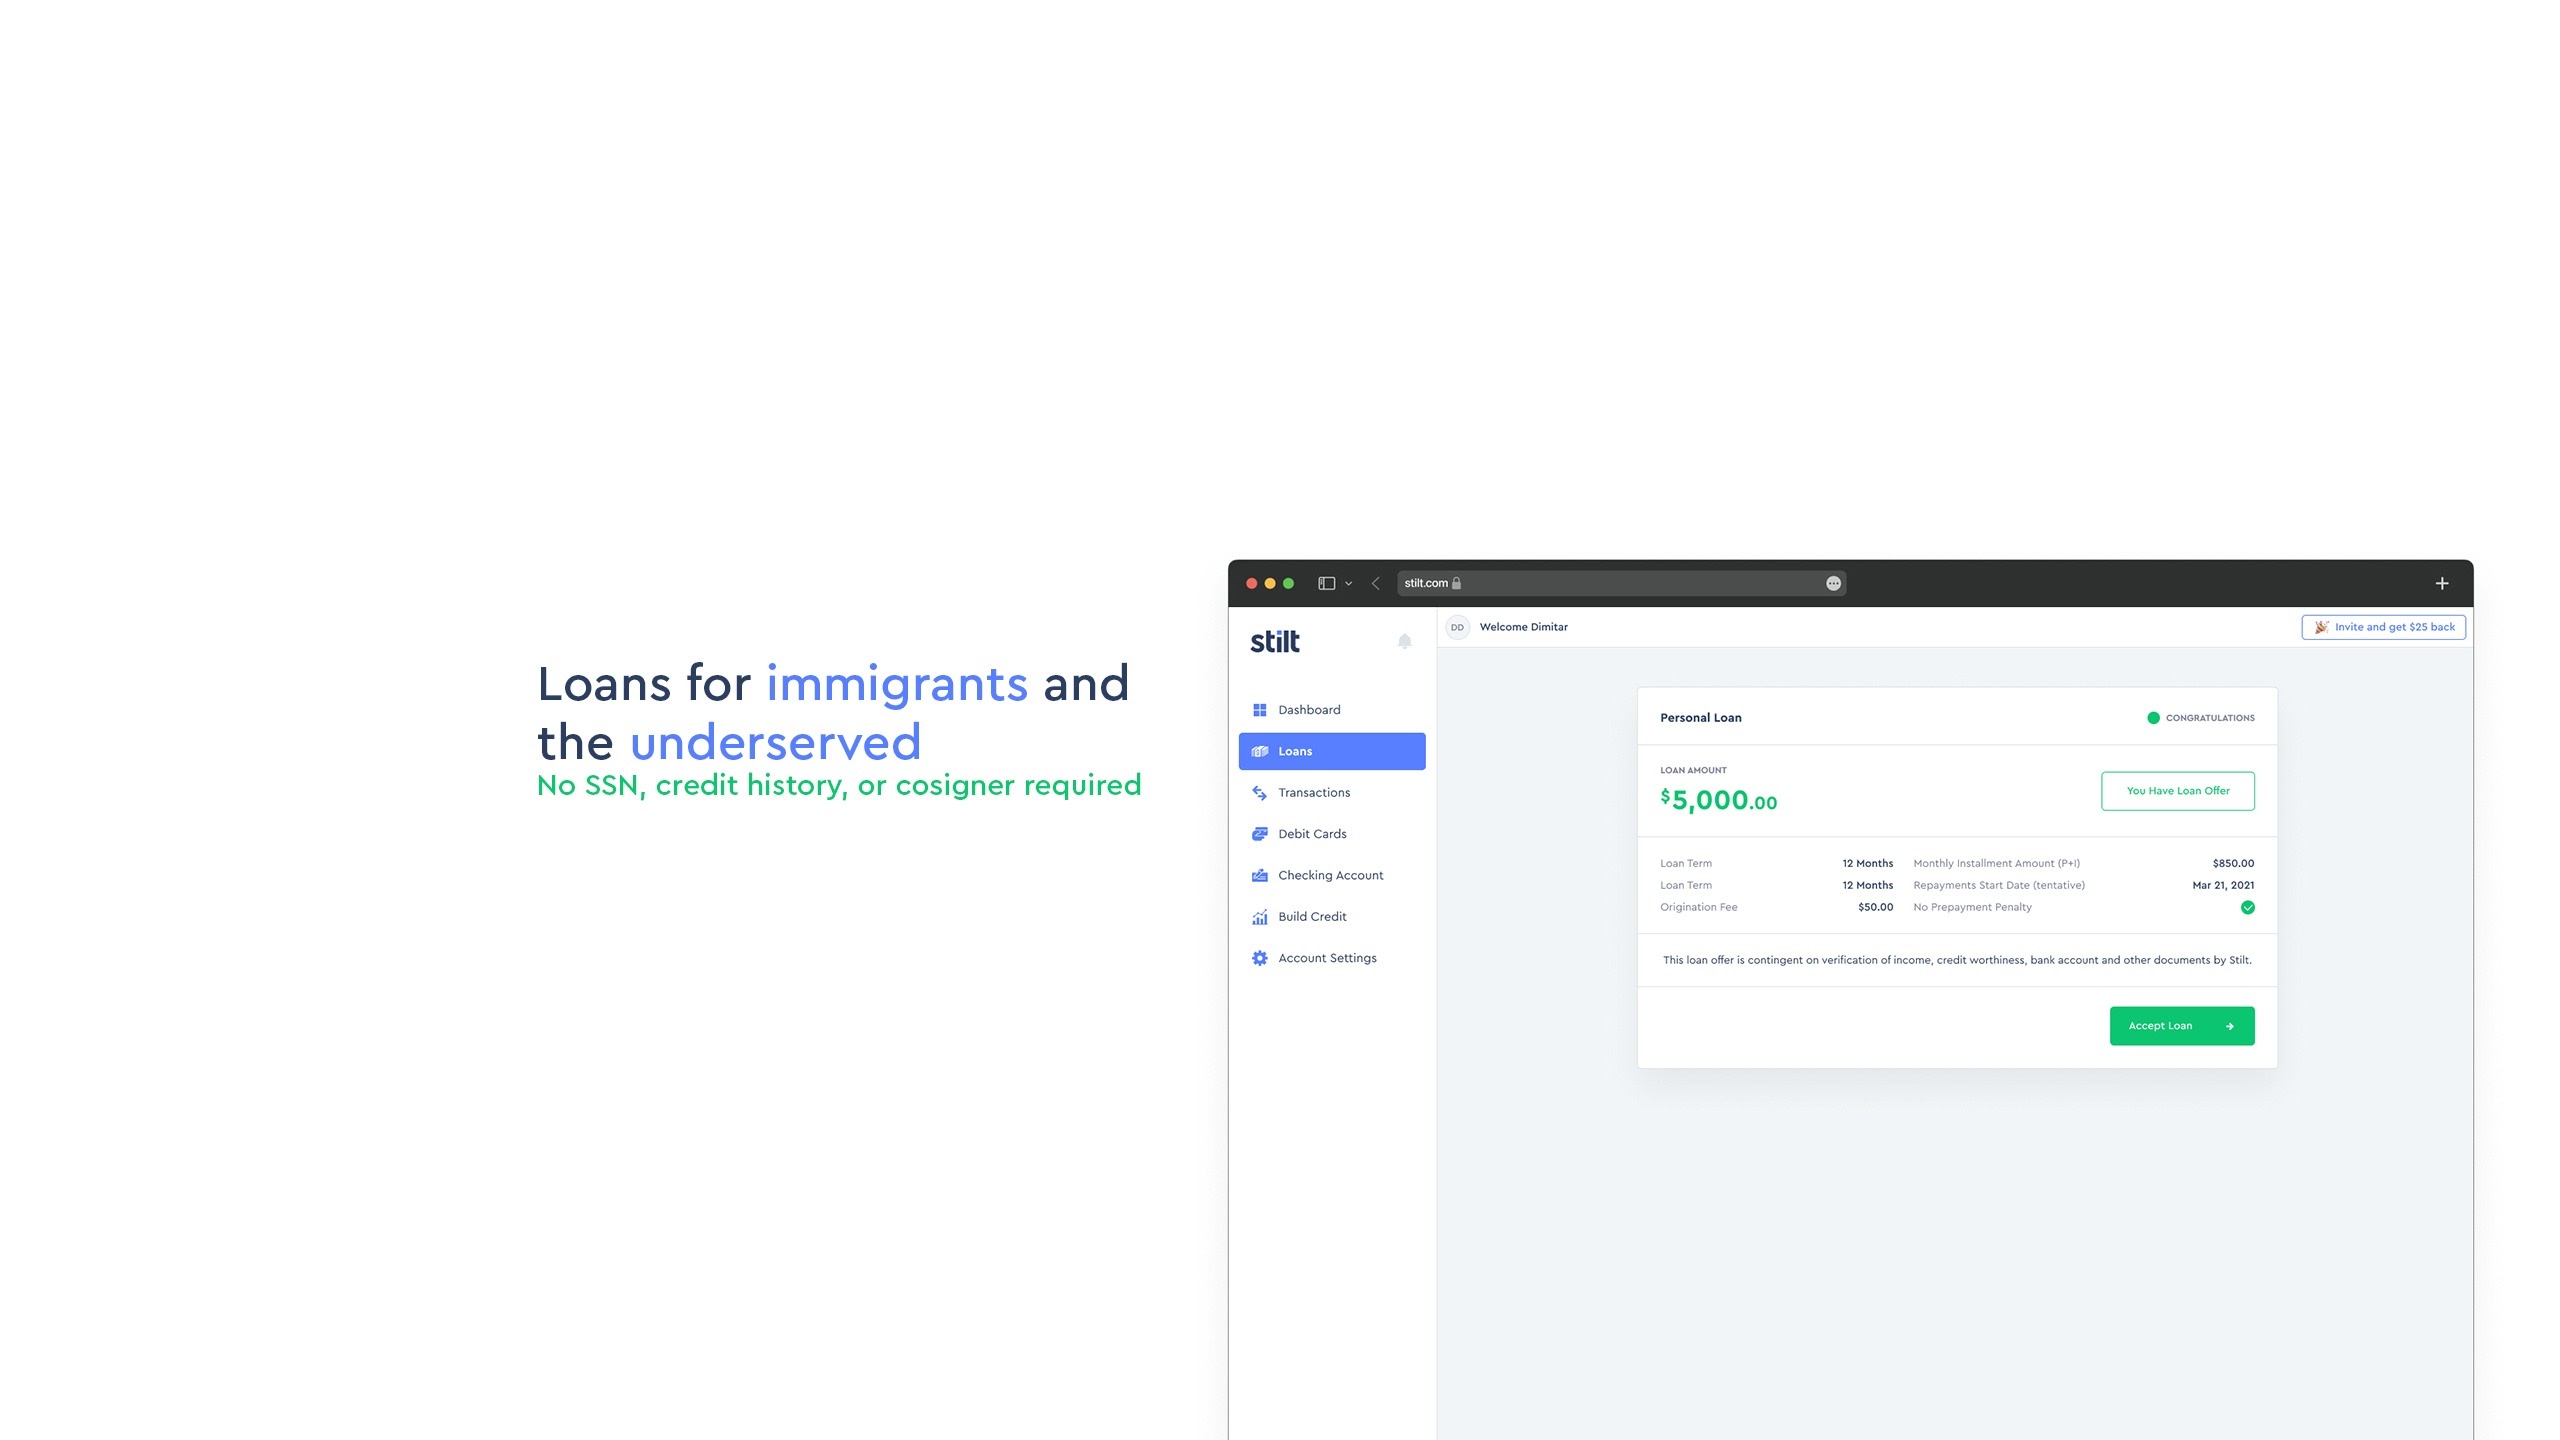Screen dimensions: 2560x1440
Task: Go back with browser back arrow
Action: (1376, 583)
